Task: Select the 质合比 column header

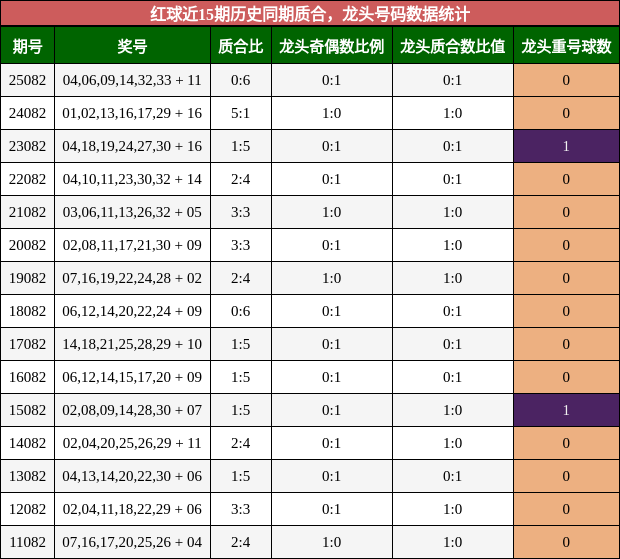Action: pos(241,45)
